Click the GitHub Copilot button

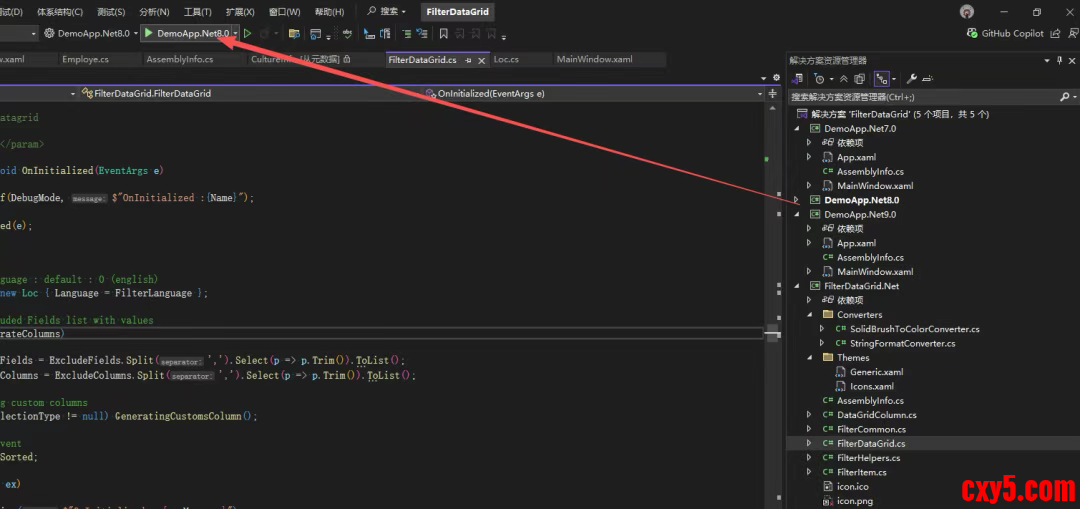(1006, 34)
